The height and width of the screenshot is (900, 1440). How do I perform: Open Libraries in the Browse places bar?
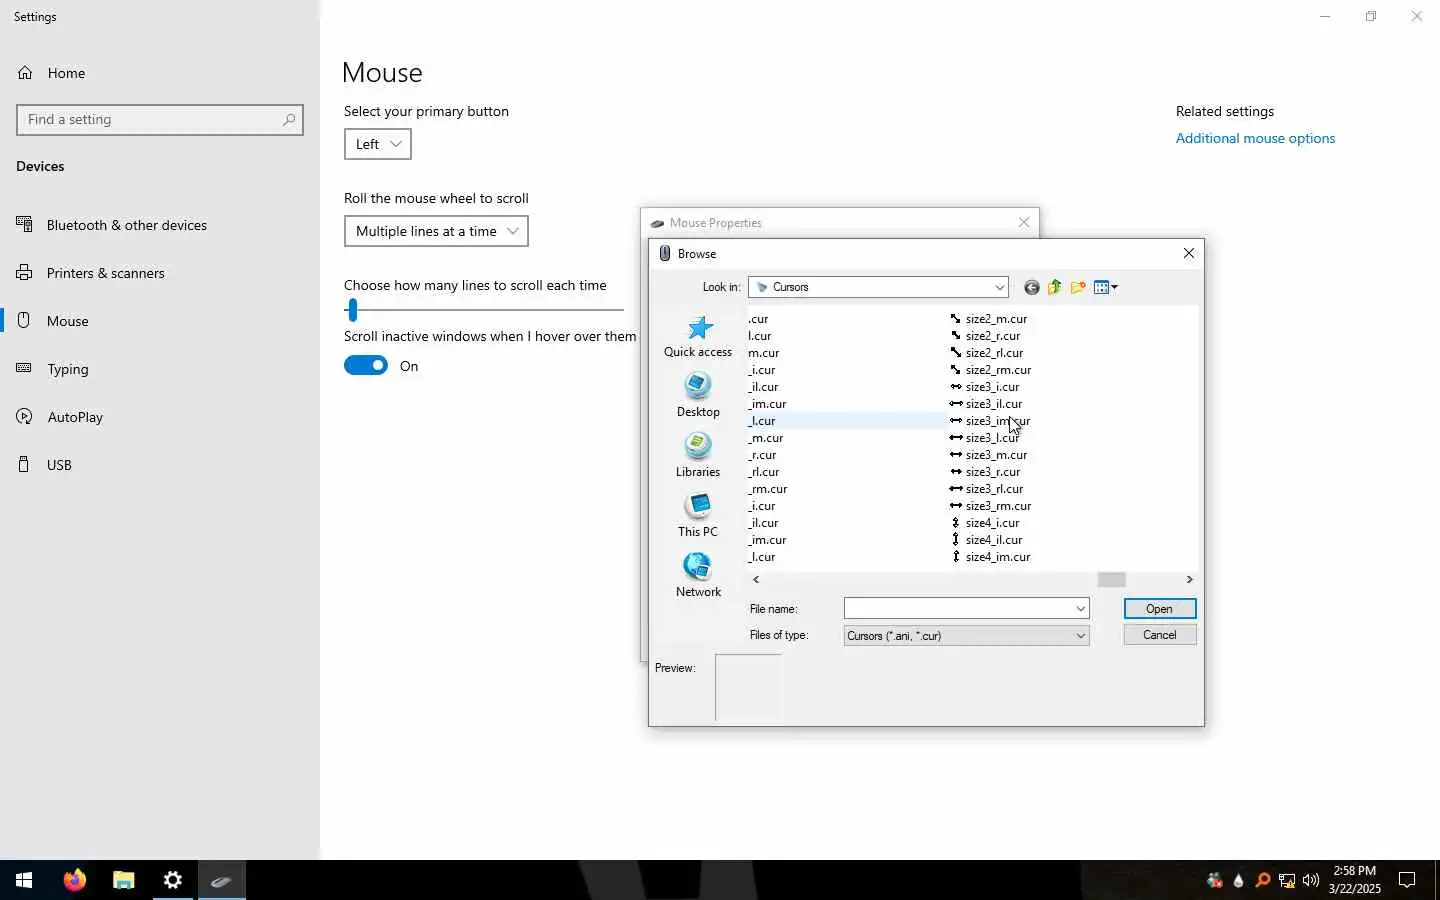(x=698, y=456)
